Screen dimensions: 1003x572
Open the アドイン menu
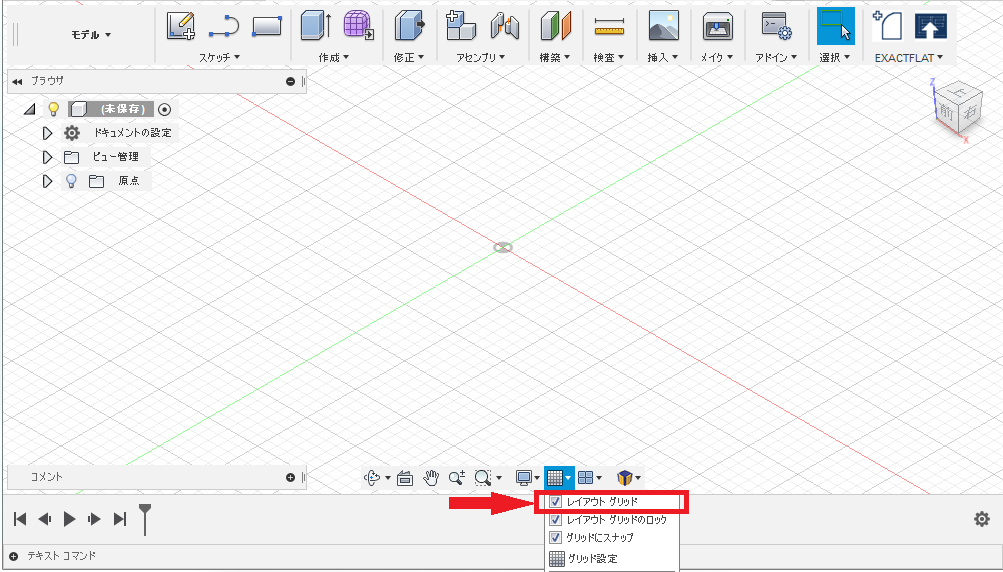(x=776, y=58)
